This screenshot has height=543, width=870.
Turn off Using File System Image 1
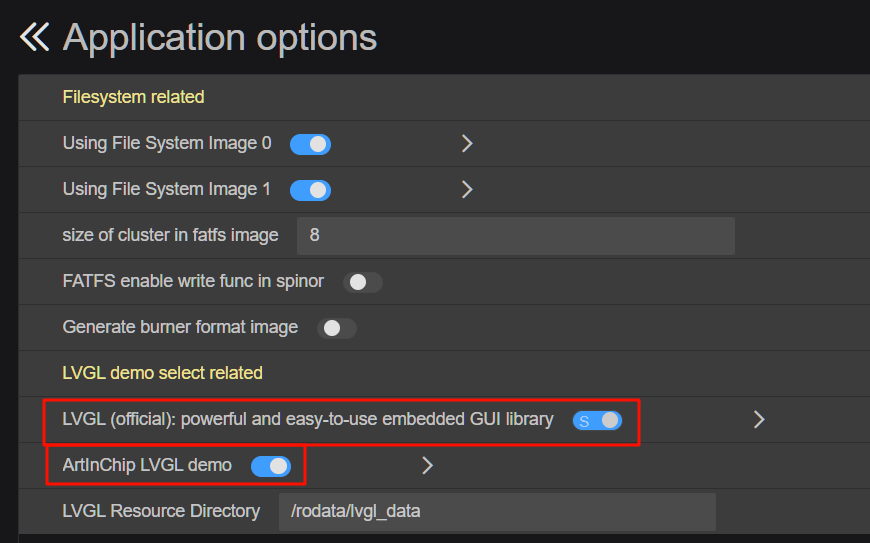311,190
